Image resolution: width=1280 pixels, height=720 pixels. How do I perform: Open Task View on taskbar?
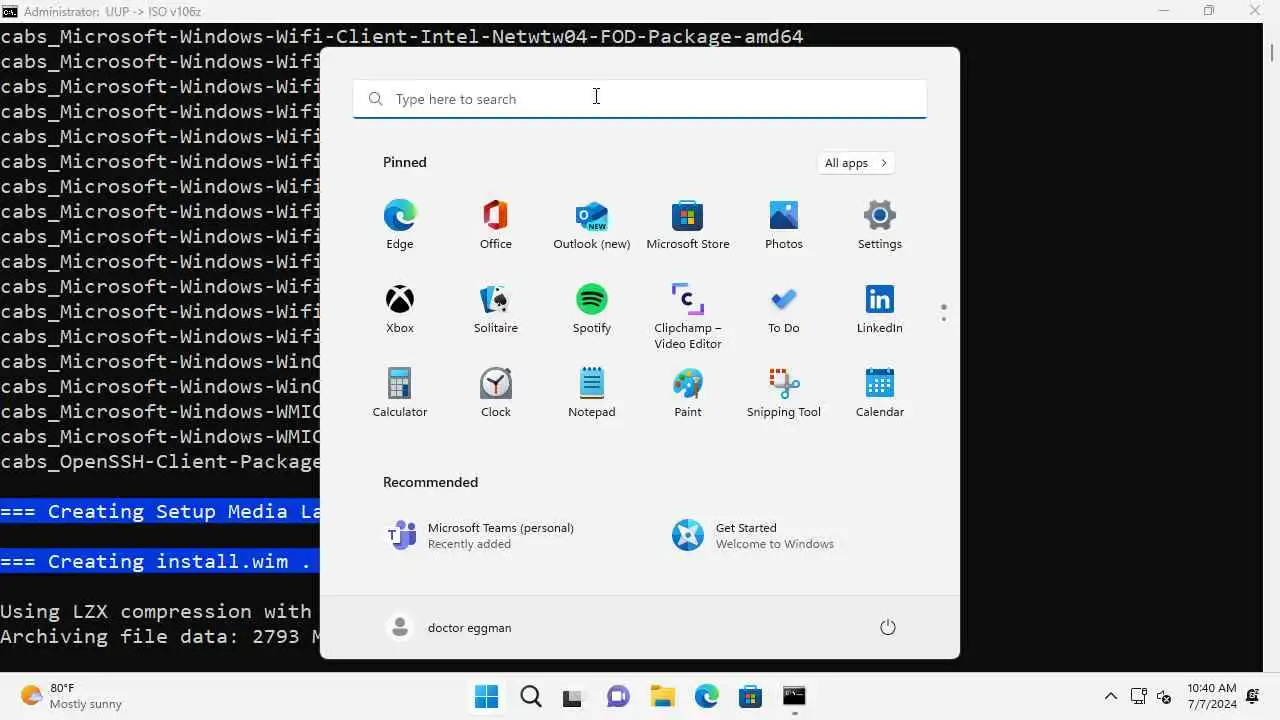[574, 696]
